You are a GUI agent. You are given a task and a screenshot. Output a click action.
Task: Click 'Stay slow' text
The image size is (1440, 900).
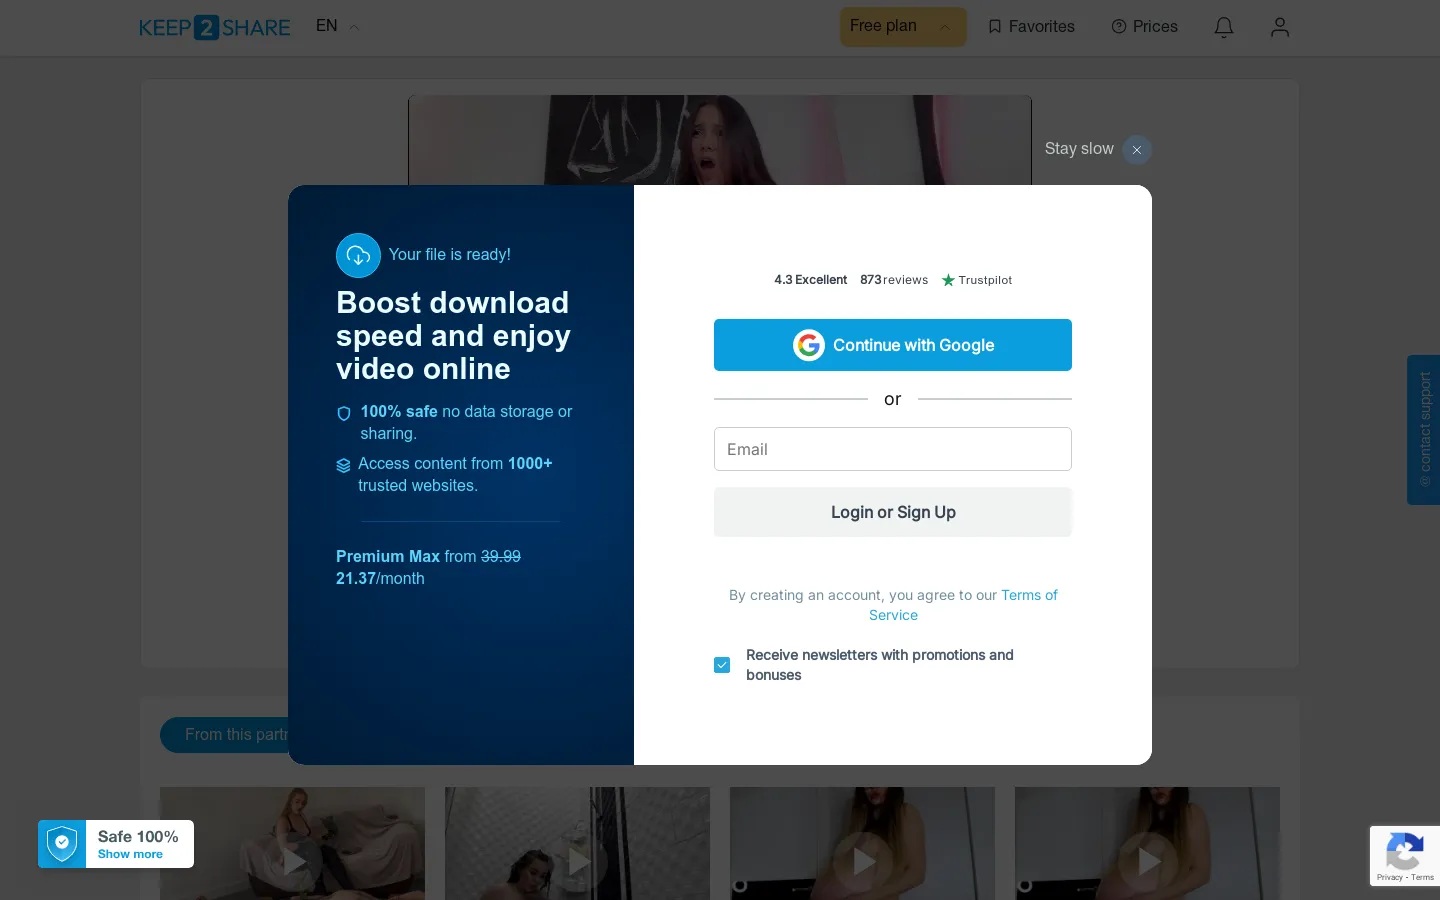(1079, 148)
